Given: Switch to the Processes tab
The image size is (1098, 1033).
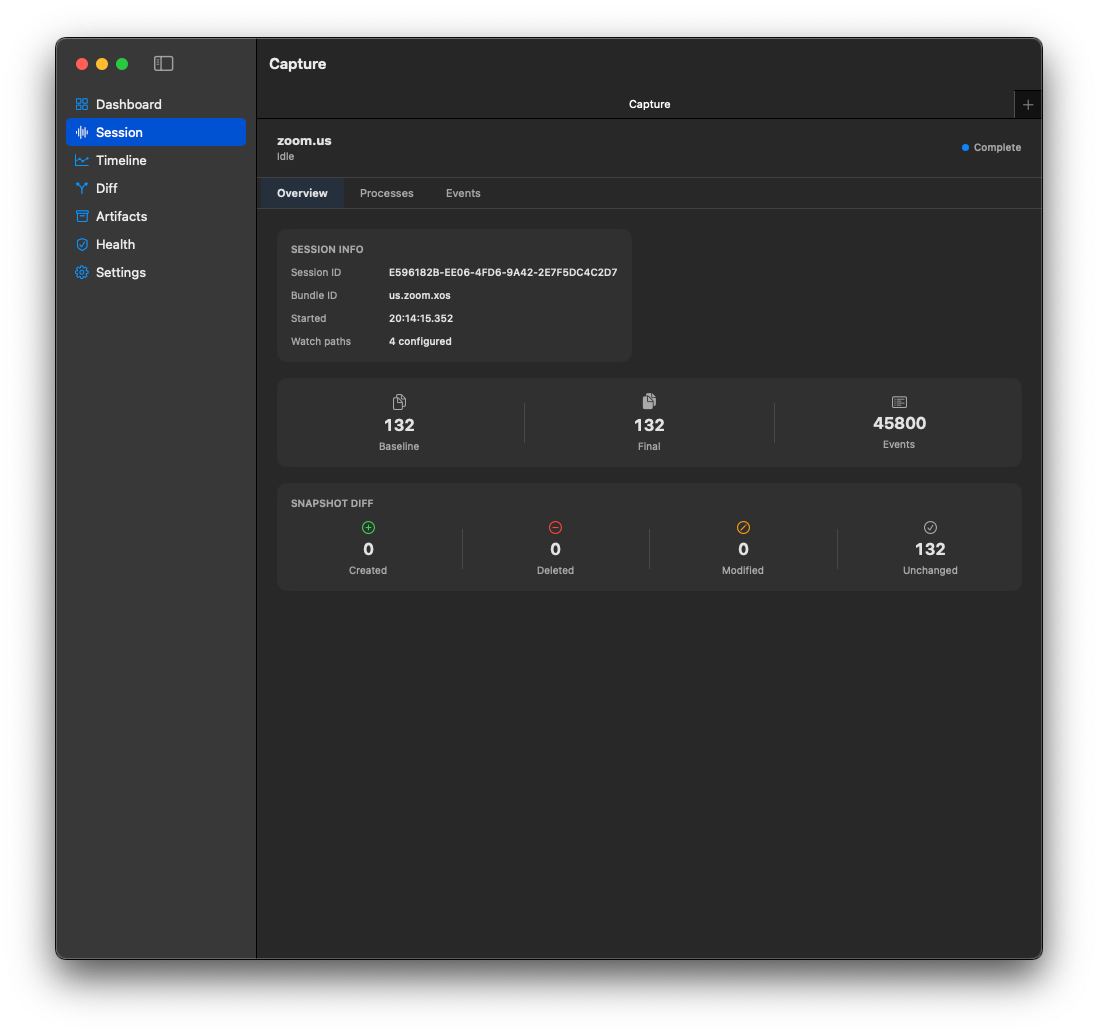Looking at the screenshot, I should [386, 193].
